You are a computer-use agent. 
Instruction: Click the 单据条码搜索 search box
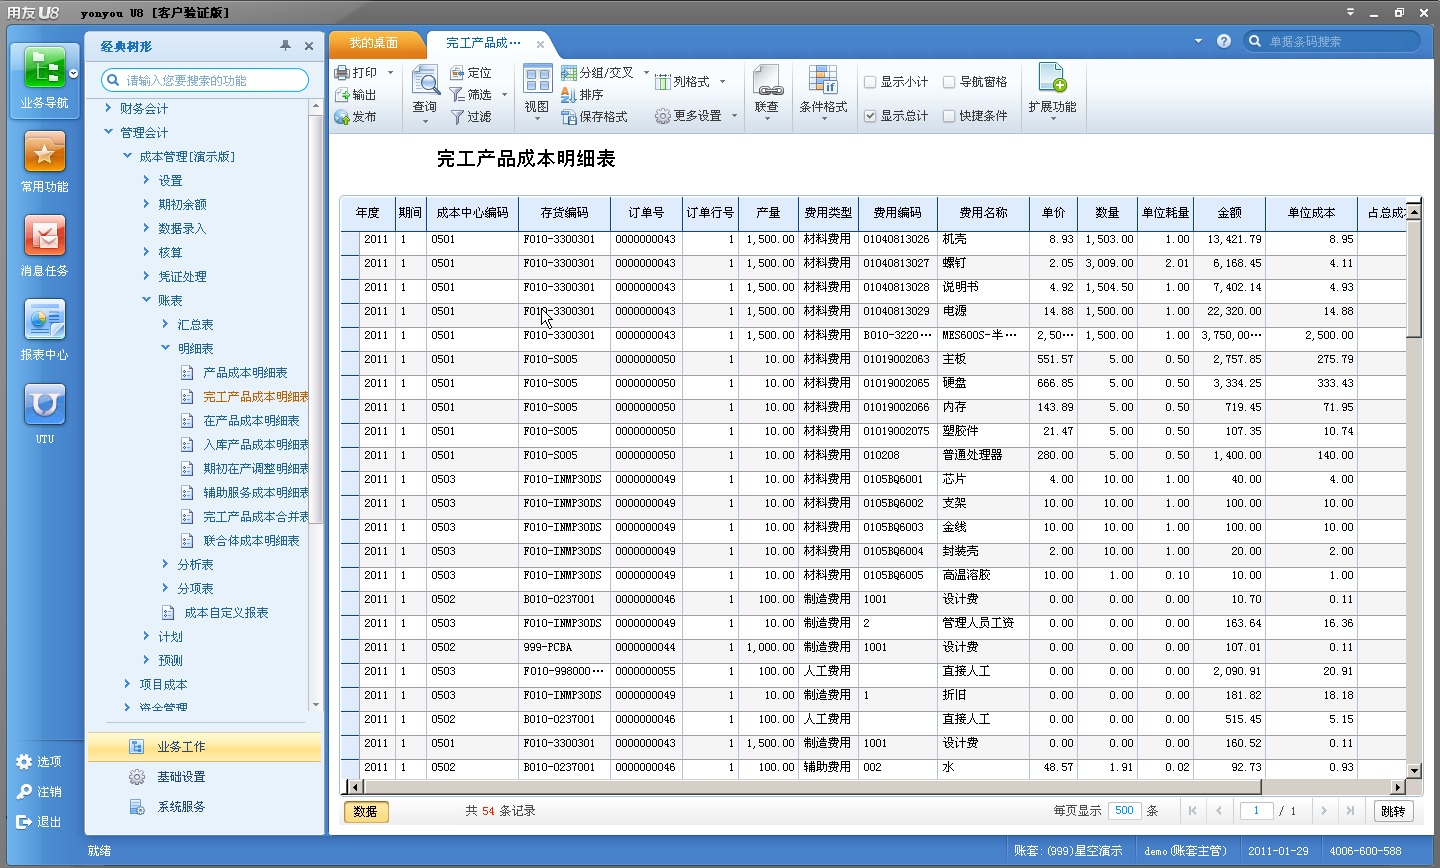tap(1332, 41)
